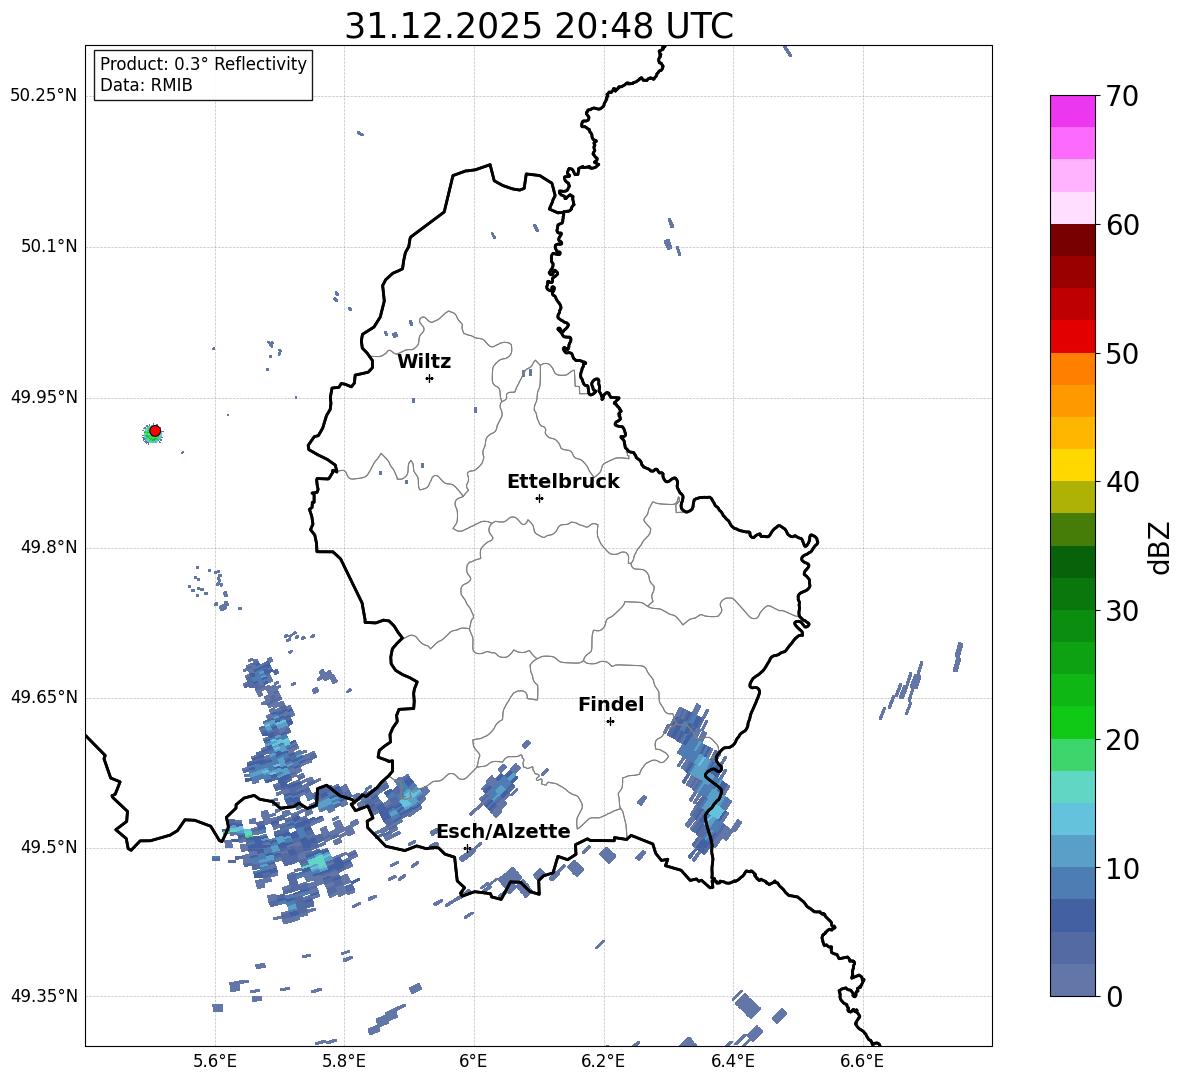Pick the bright red swatch above 50
Image resolution: width=1184 pixels, height=1081 pixels.
1072,337
